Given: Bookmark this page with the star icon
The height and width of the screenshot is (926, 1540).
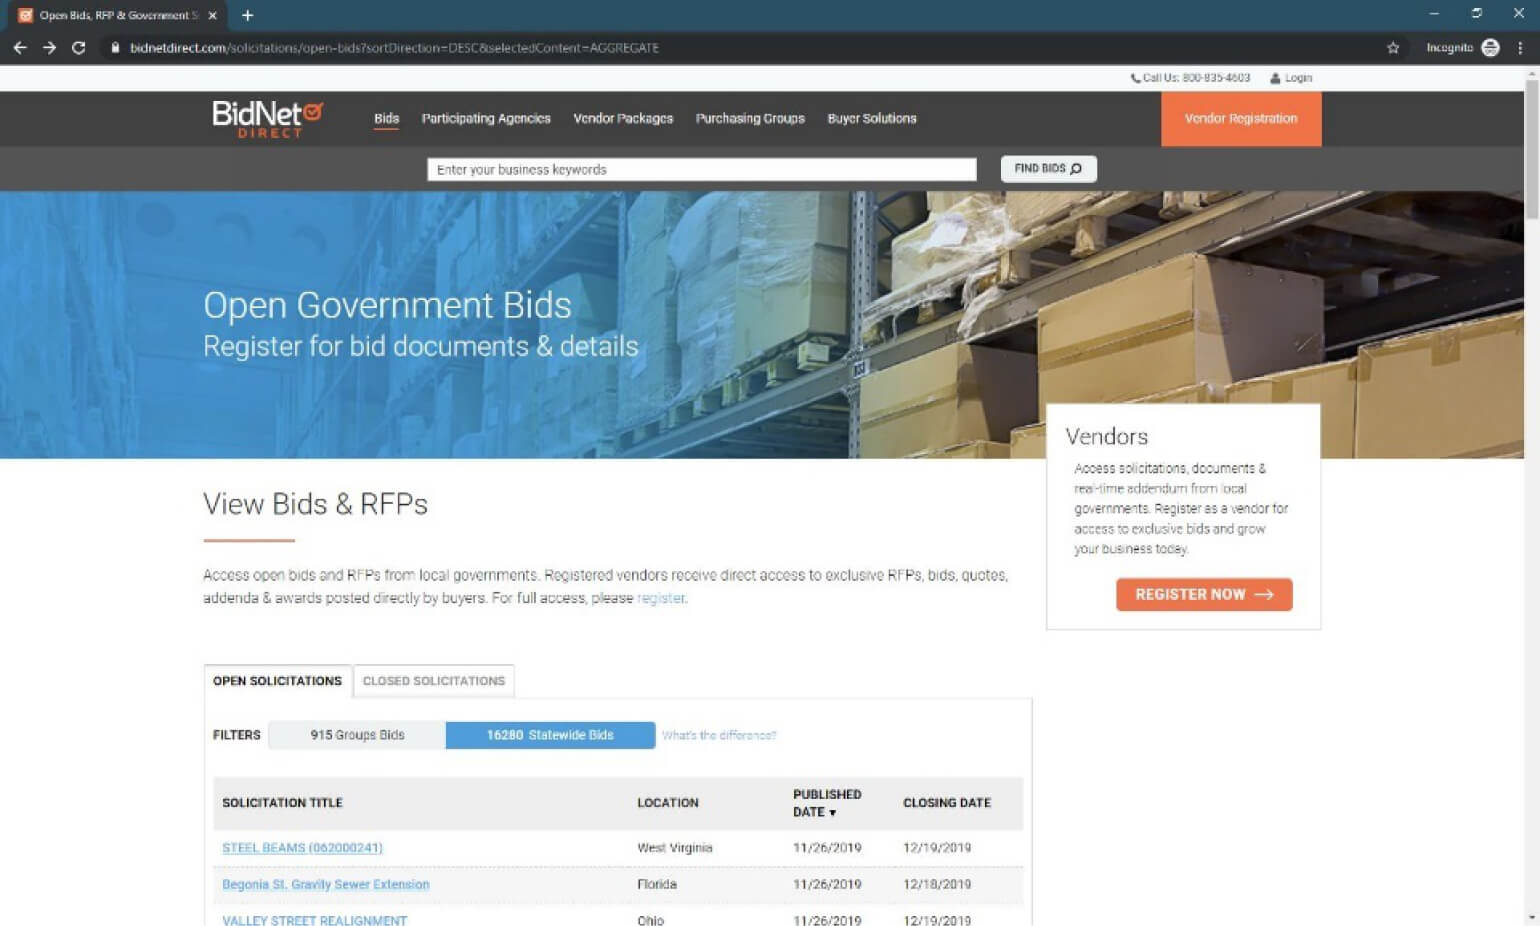Looking at the screenshot, I should 1393,47.
